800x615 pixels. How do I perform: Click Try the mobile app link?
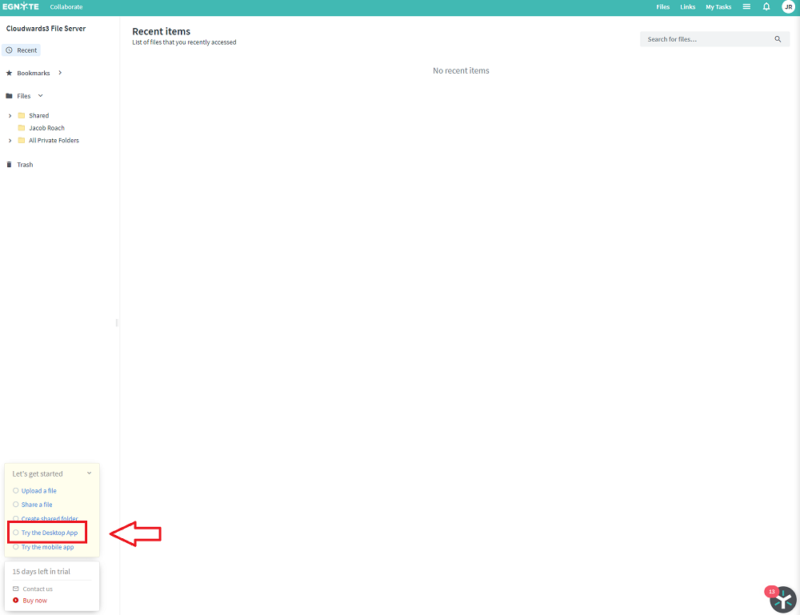click(47, 547)
